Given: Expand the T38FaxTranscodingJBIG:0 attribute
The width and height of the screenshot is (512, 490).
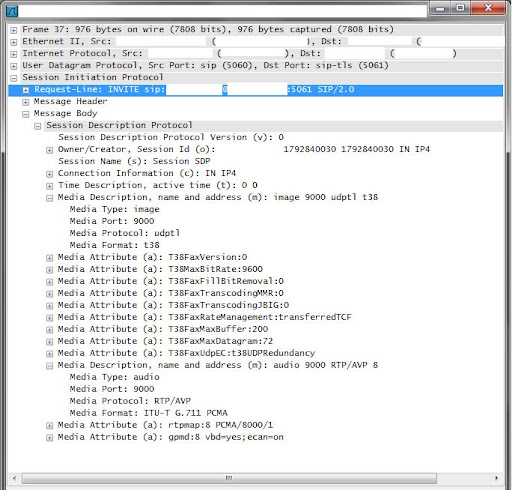Looking at the screenshot, I should [49, 306].
